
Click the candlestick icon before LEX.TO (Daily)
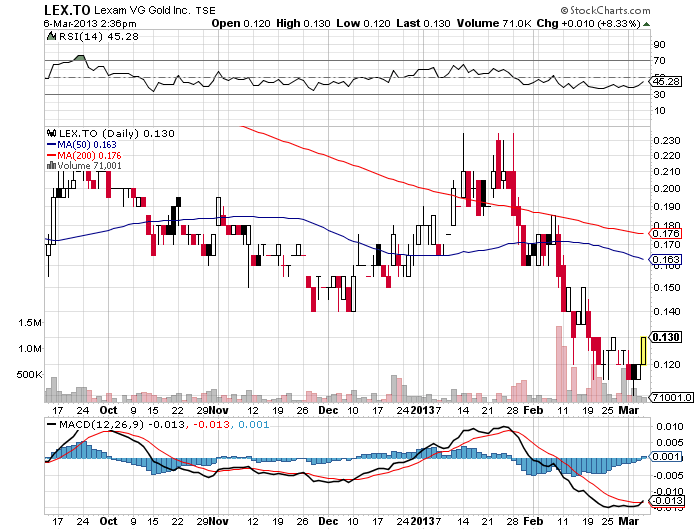coord(51,133)
